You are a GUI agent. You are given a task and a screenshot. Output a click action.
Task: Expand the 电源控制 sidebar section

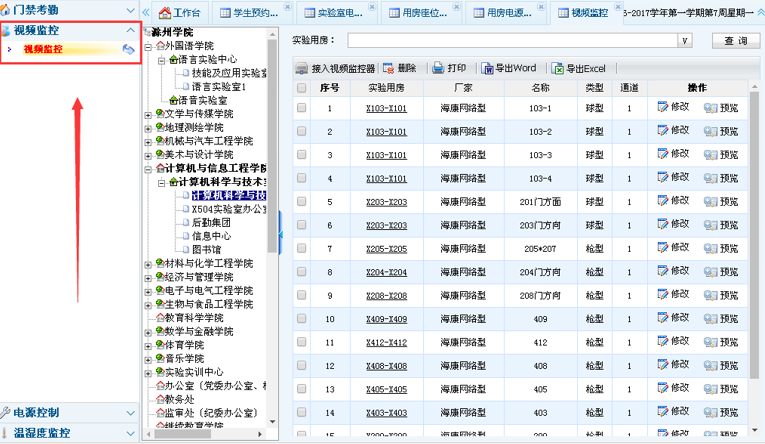tap(131, 412)
